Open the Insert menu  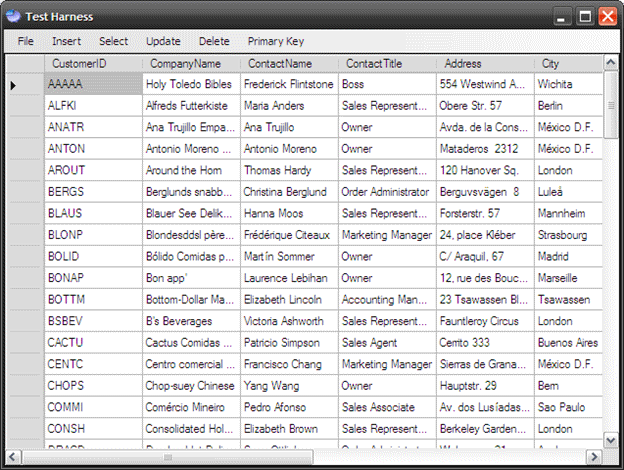[x=66, y=41]
